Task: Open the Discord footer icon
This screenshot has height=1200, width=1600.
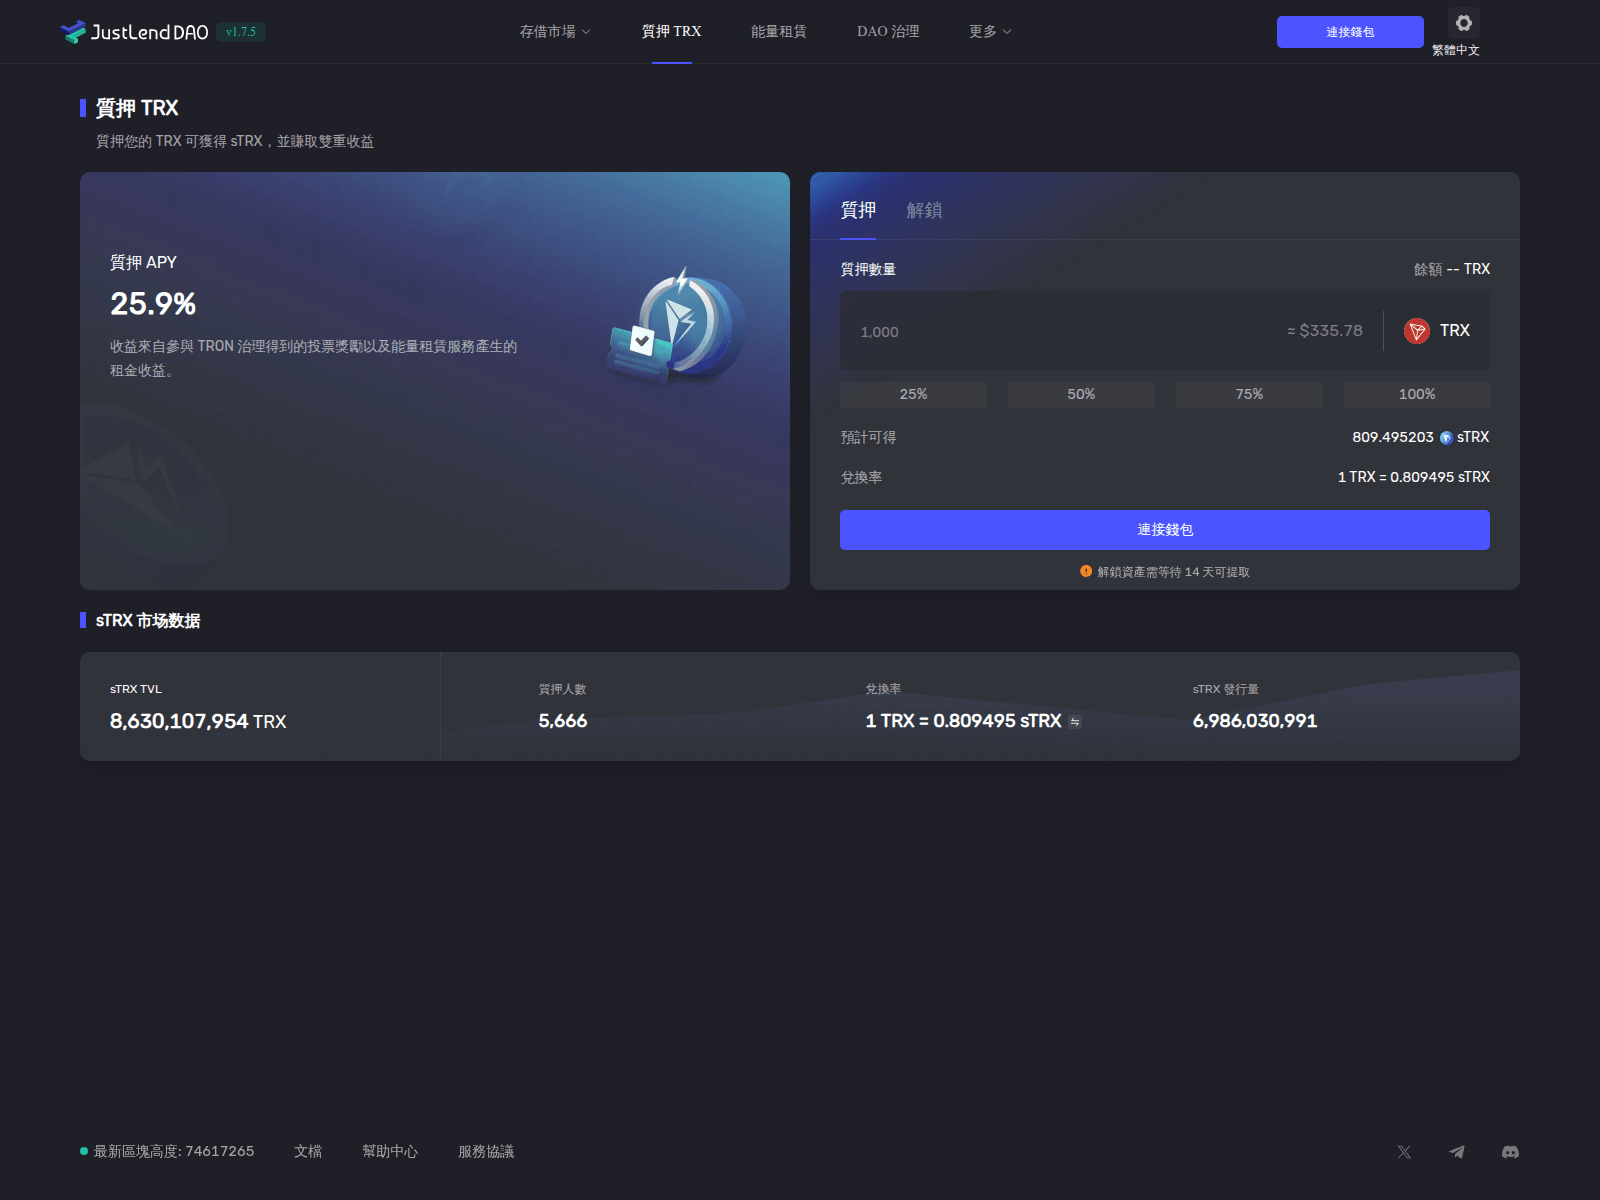Action: pos(1510,1152)
